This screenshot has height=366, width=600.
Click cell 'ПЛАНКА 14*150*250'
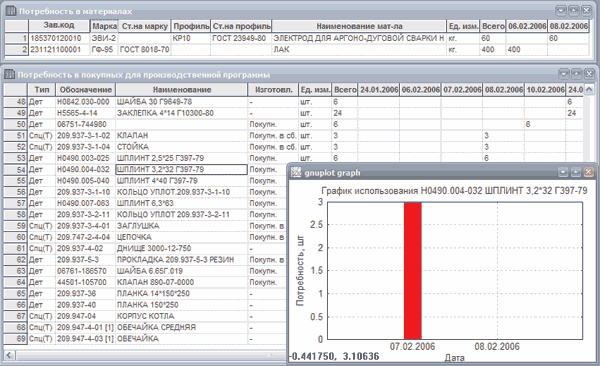[x=182, y=293]
